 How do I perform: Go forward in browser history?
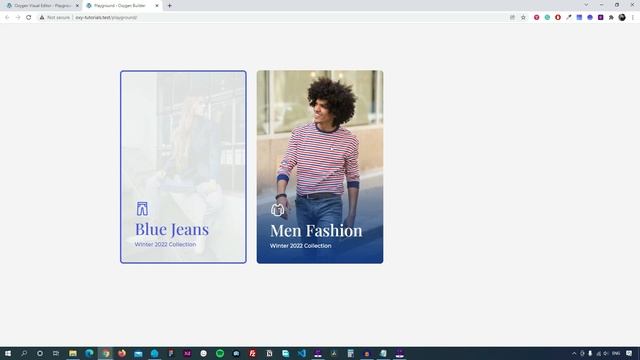pos(18,18)
